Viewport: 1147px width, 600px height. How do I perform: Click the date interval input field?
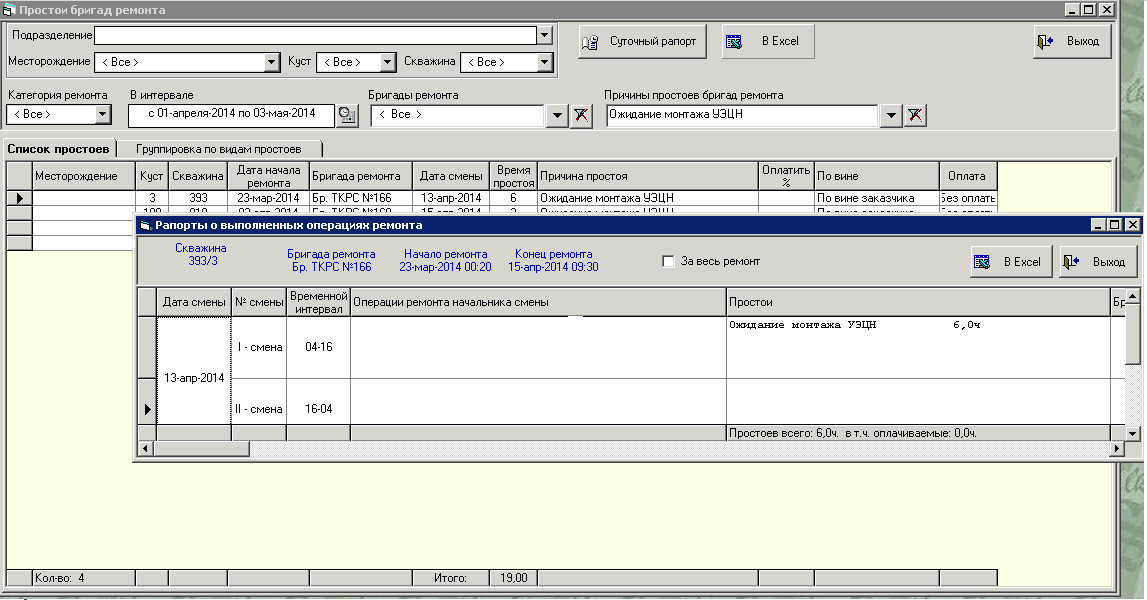click(x=231, y=114)
